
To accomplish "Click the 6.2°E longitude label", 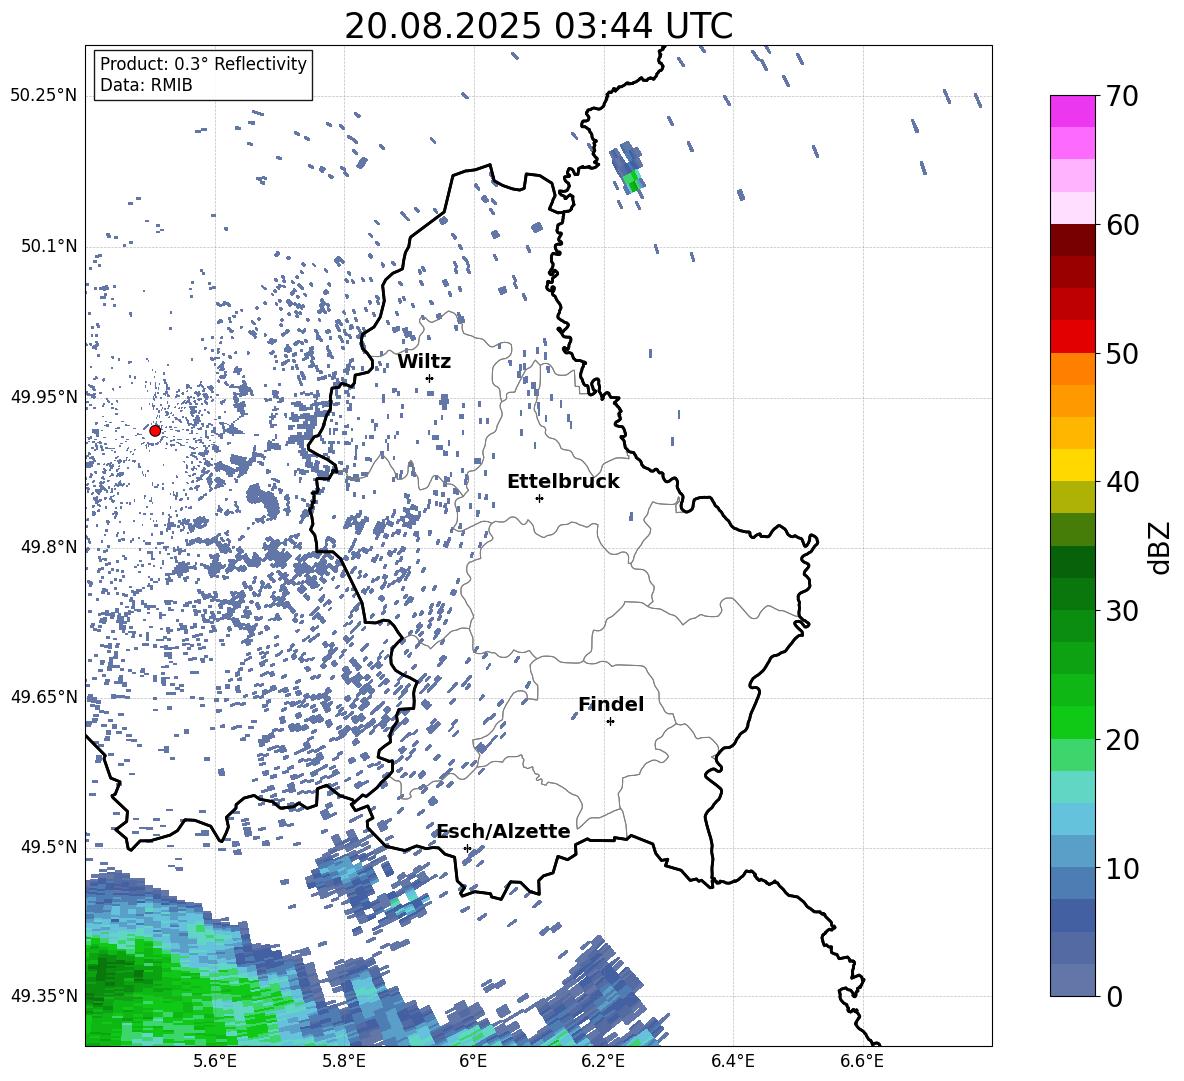I will (603, 1061).
